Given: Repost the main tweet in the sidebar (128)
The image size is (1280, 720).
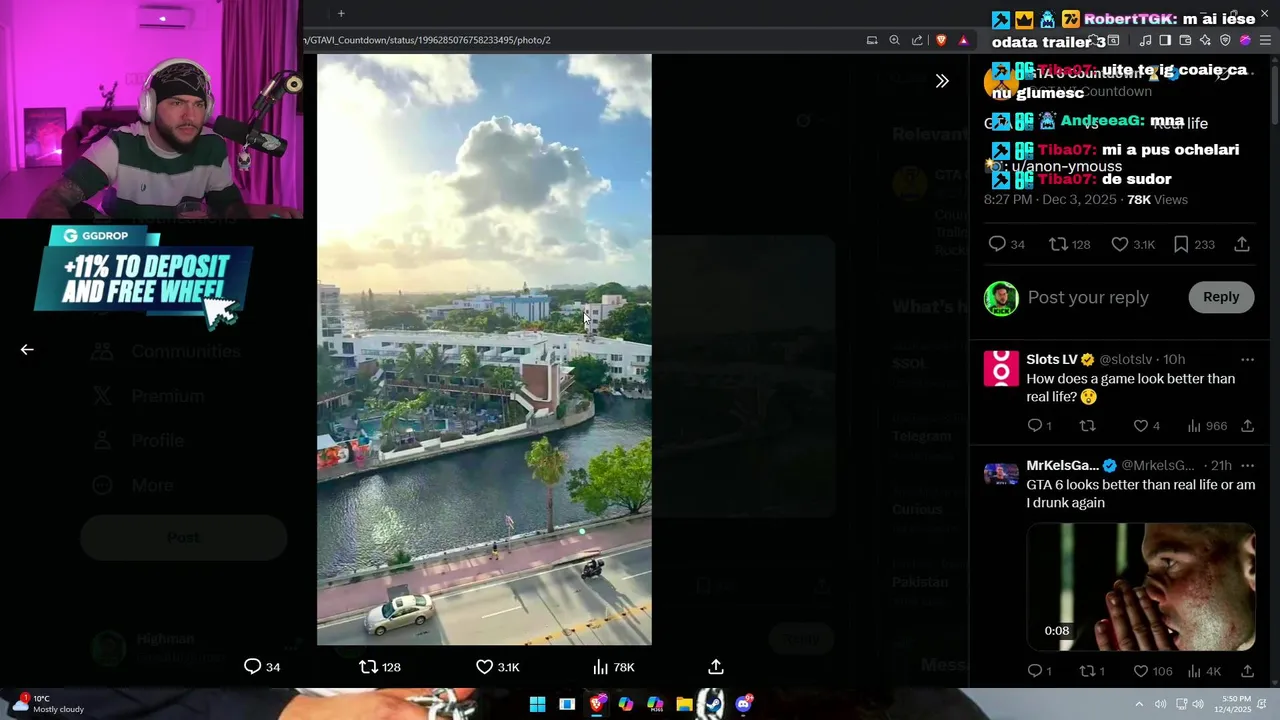Looking at the screenshot, I should point(1069,244).
